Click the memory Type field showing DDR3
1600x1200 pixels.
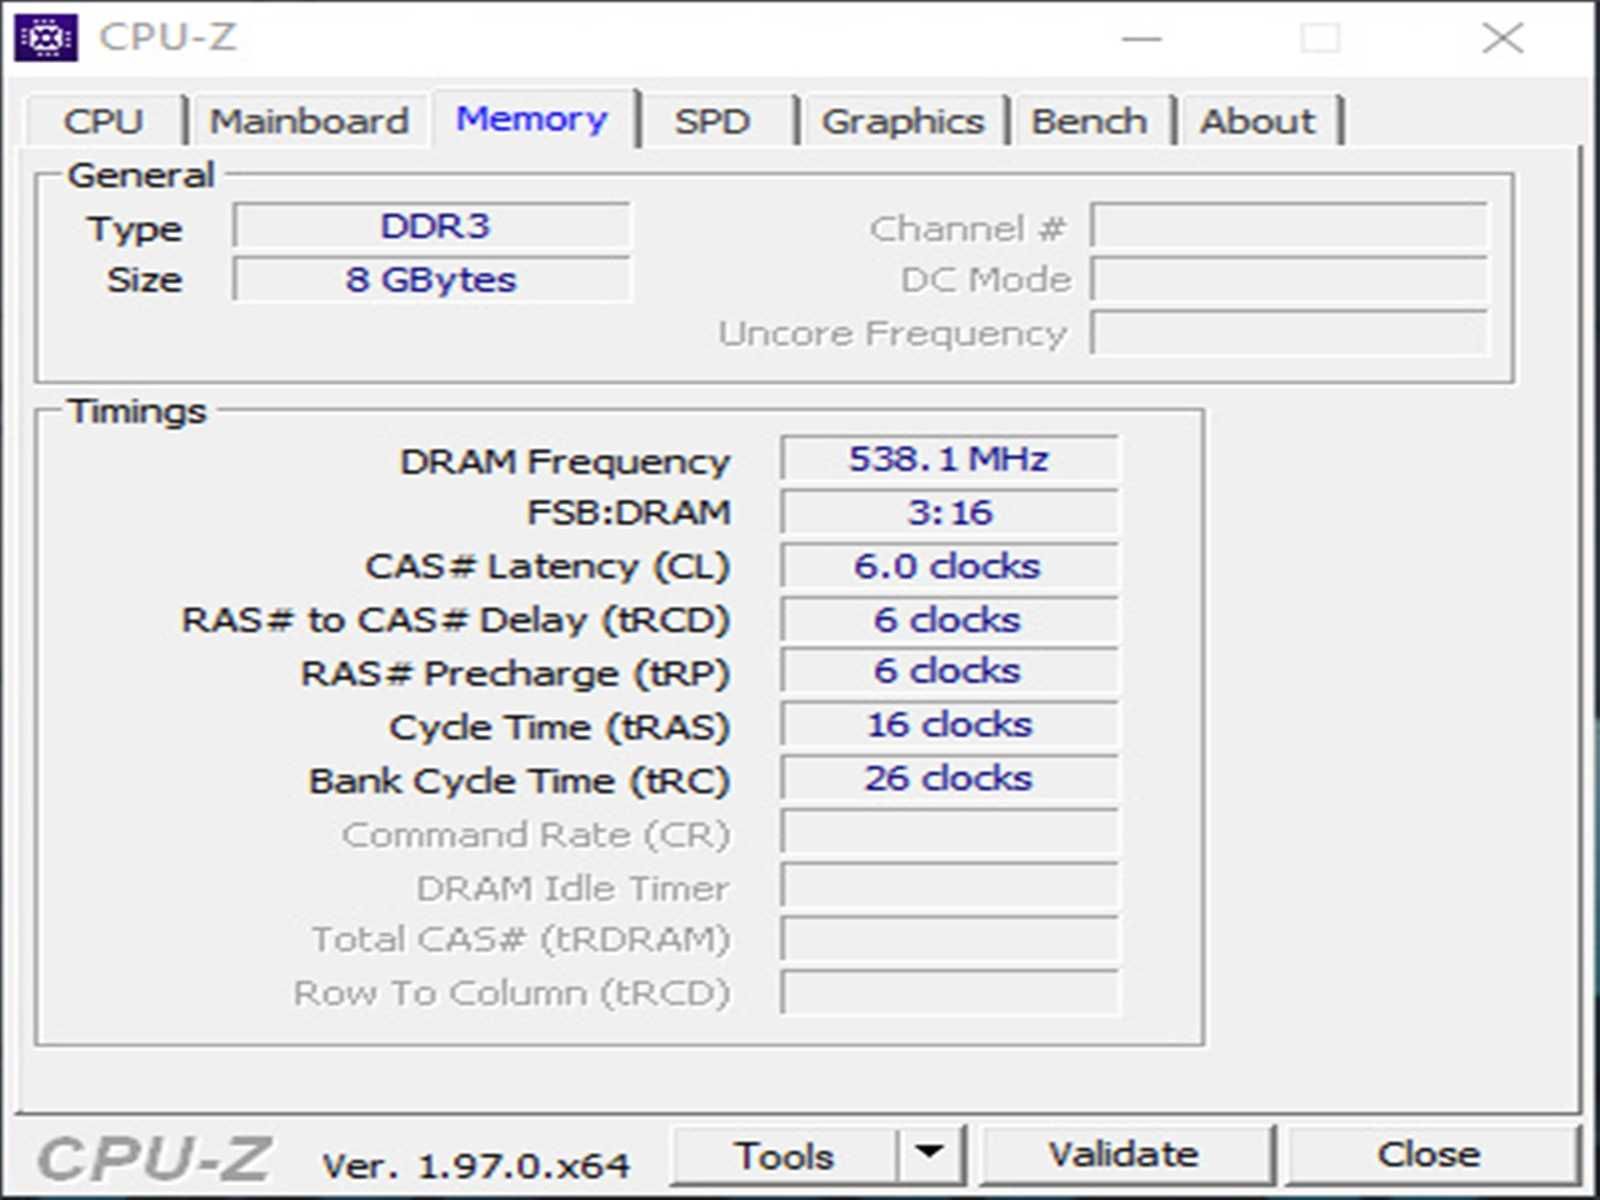click(432, 226)
